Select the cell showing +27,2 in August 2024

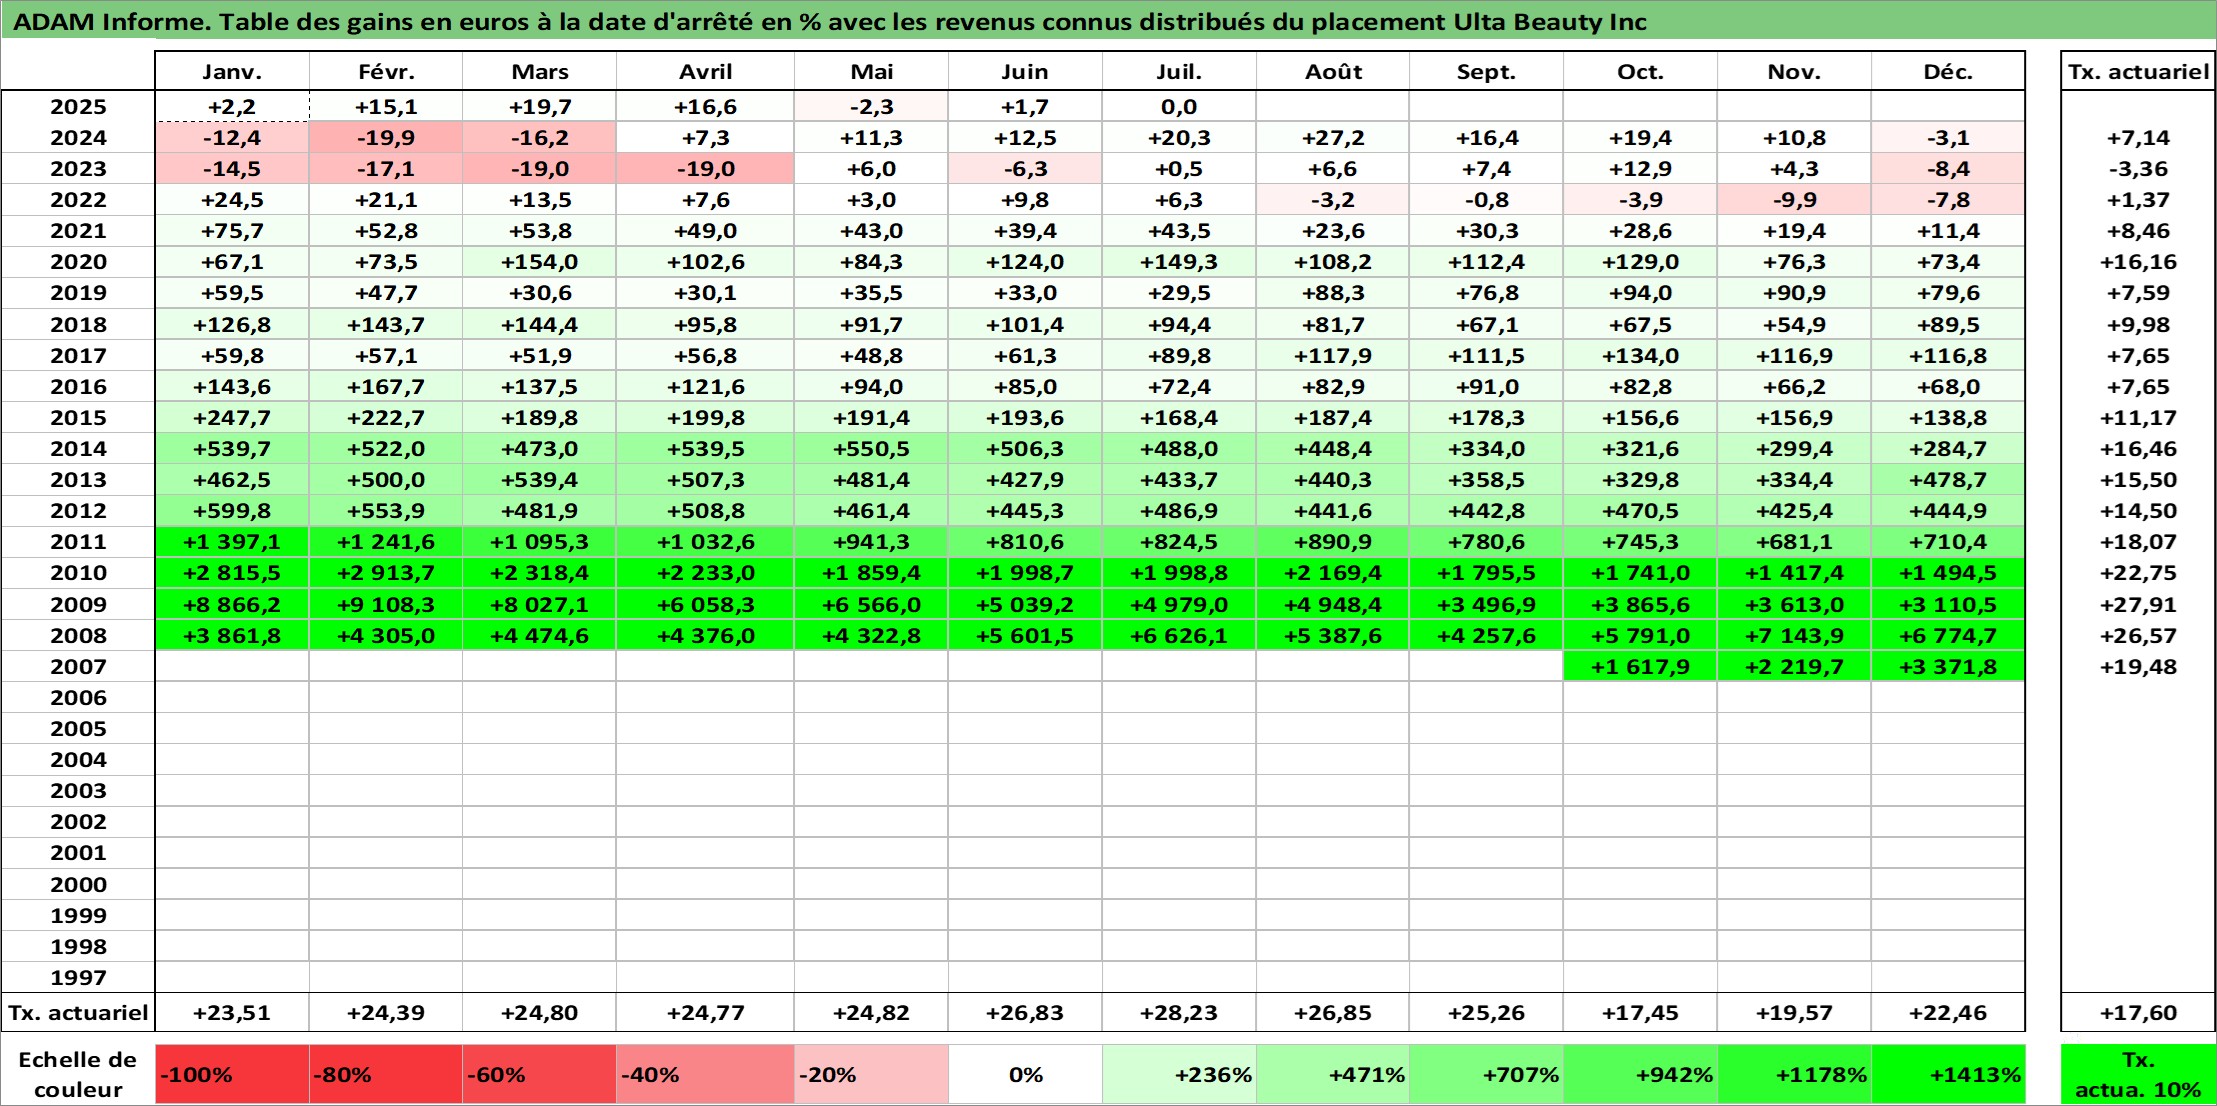1332,137
